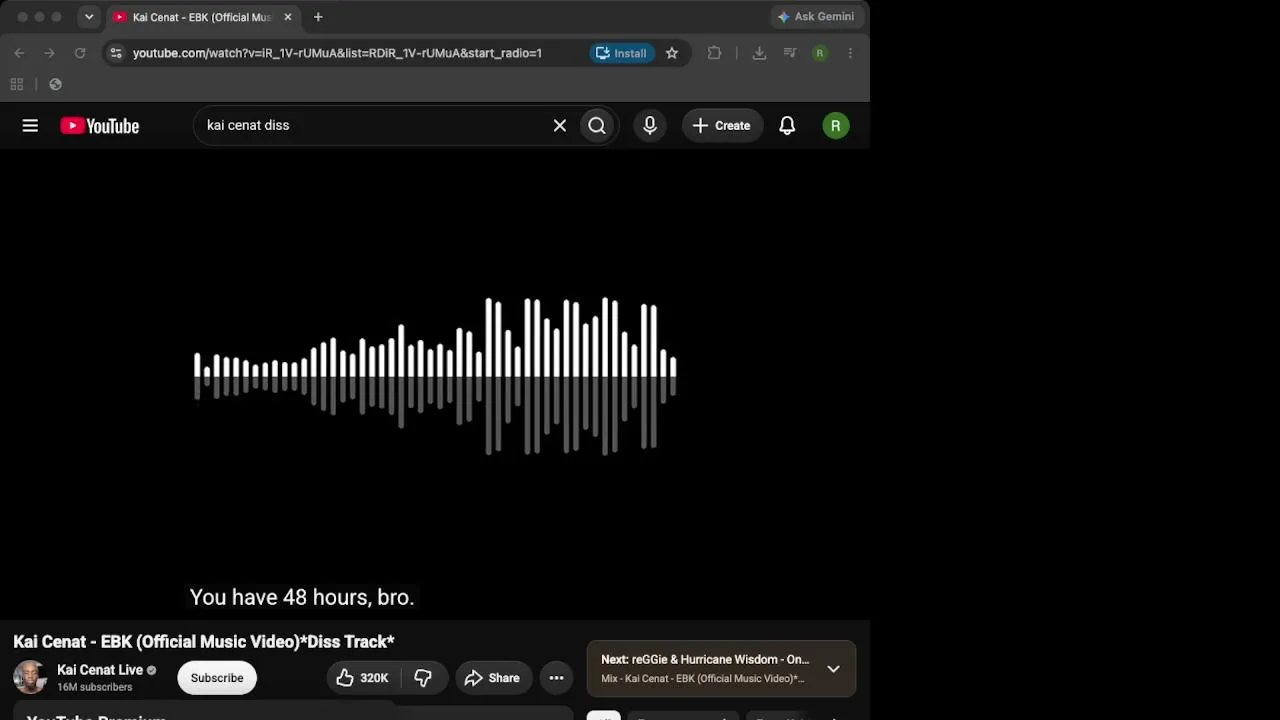Open the apps grid in bookmarks bar
This screenshot has height=720, width=1280.
click(17, 84)
